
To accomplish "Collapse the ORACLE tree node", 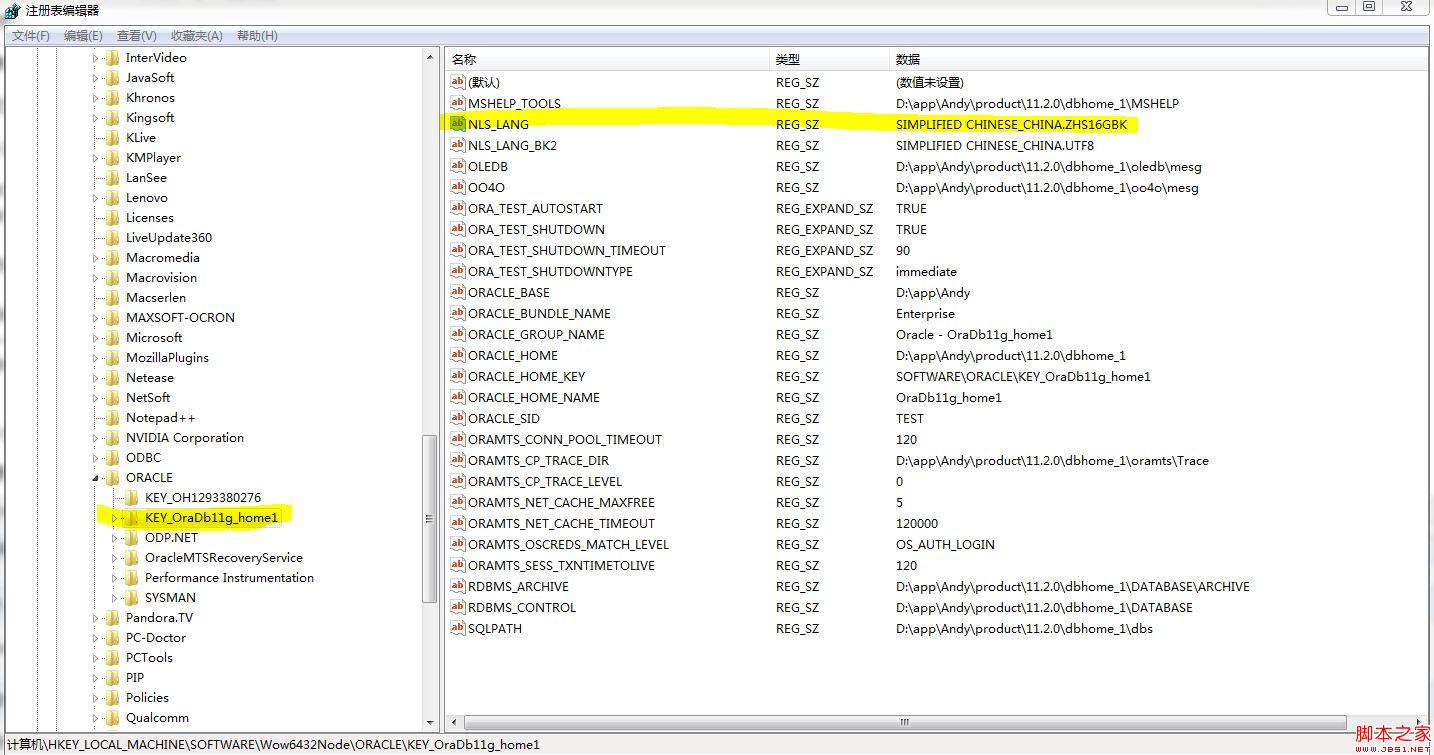I will 96,478.
